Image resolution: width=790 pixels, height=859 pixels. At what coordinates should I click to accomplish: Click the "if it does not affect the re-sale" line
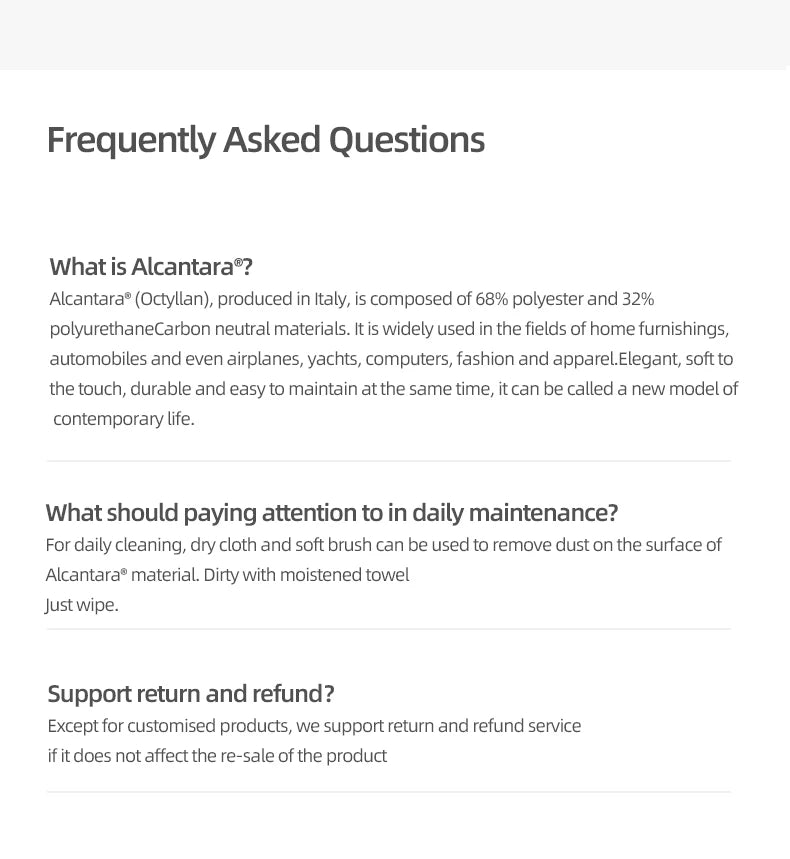click(x=217, y=756)
